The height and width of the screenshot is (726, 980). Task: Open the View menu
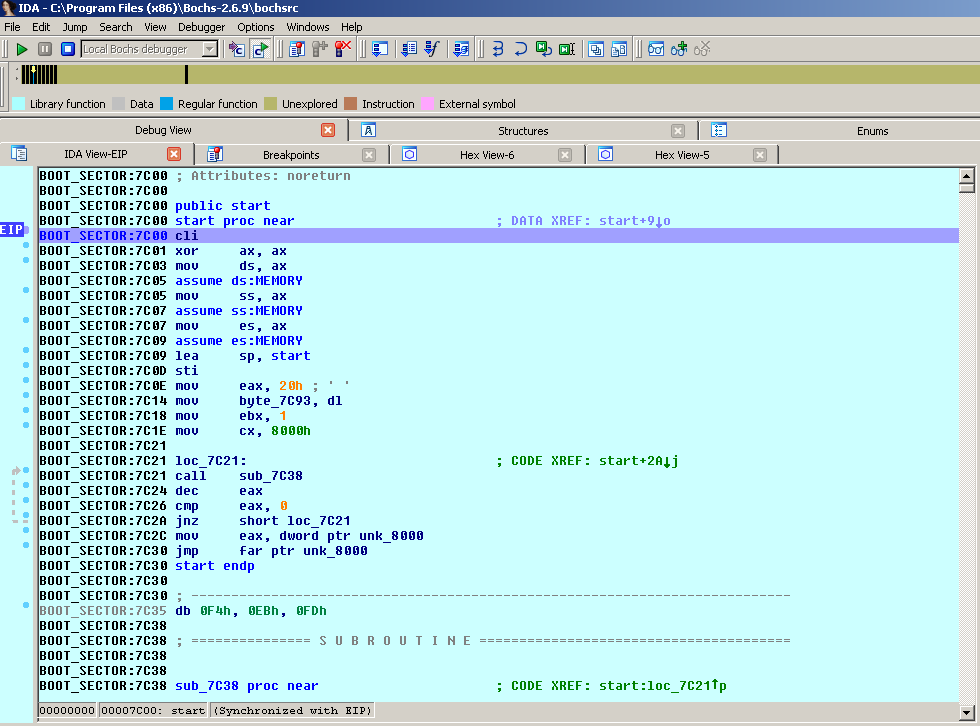[x=155, y=27]
